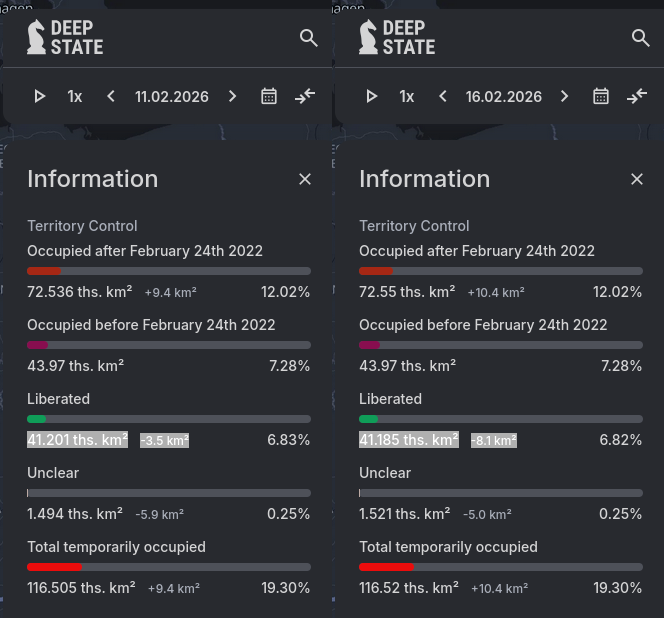
Task: Click the value 72.55 ths. km²
Action: [x=407, y=292]
